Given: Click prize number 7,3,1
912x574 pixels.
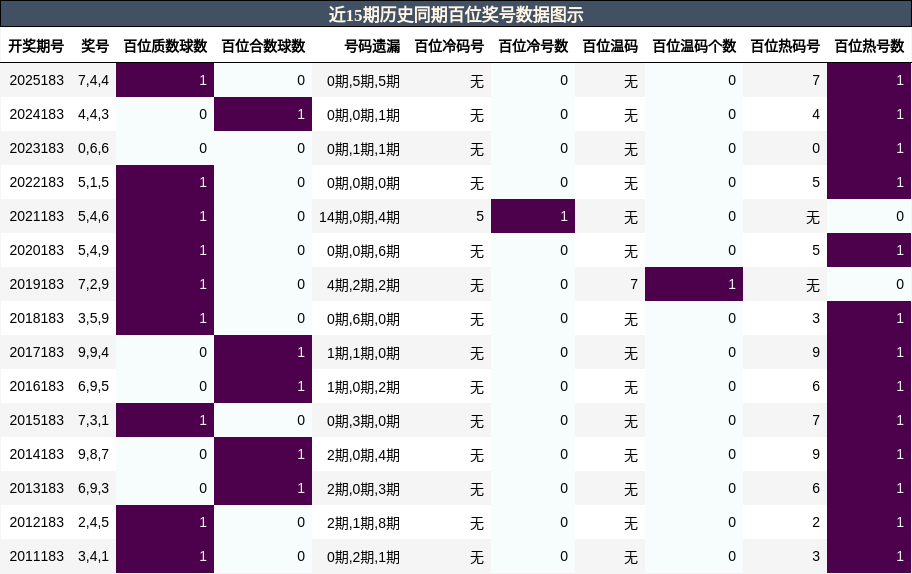Looking at the screenshot, I should (94, 421).
